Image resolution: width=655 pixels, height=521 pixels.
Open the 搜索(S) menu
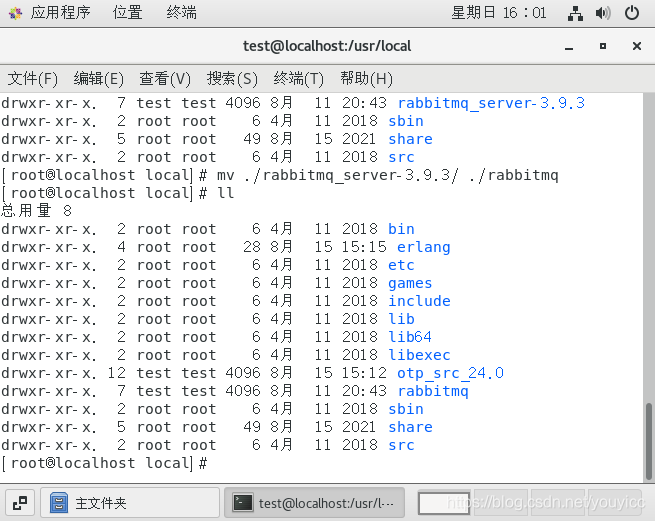pyautogui.click(x=232, y=79)
